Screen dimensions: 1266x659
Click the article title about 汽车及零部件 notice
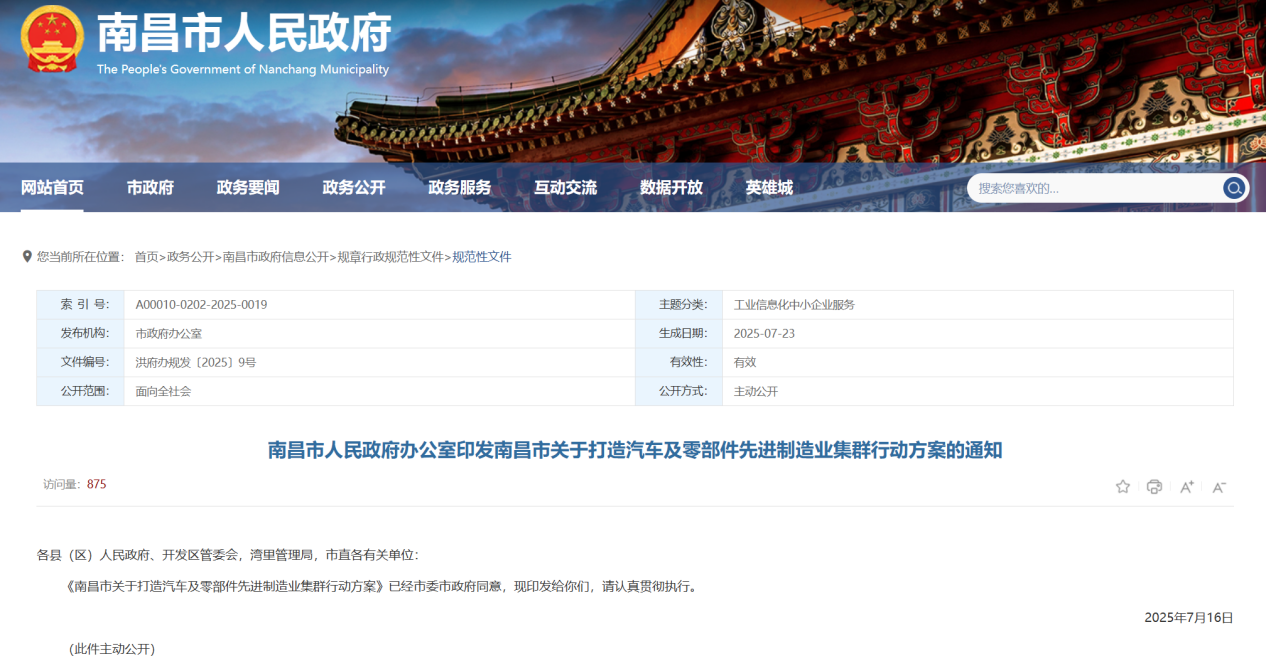633,450
